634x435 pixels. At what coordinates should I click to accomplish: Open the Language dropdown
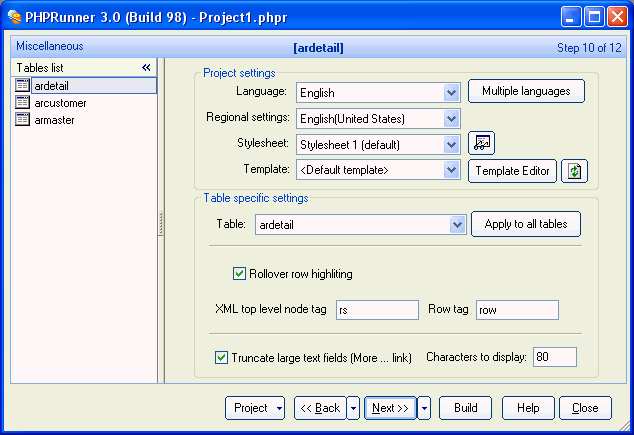coord(451,93)
